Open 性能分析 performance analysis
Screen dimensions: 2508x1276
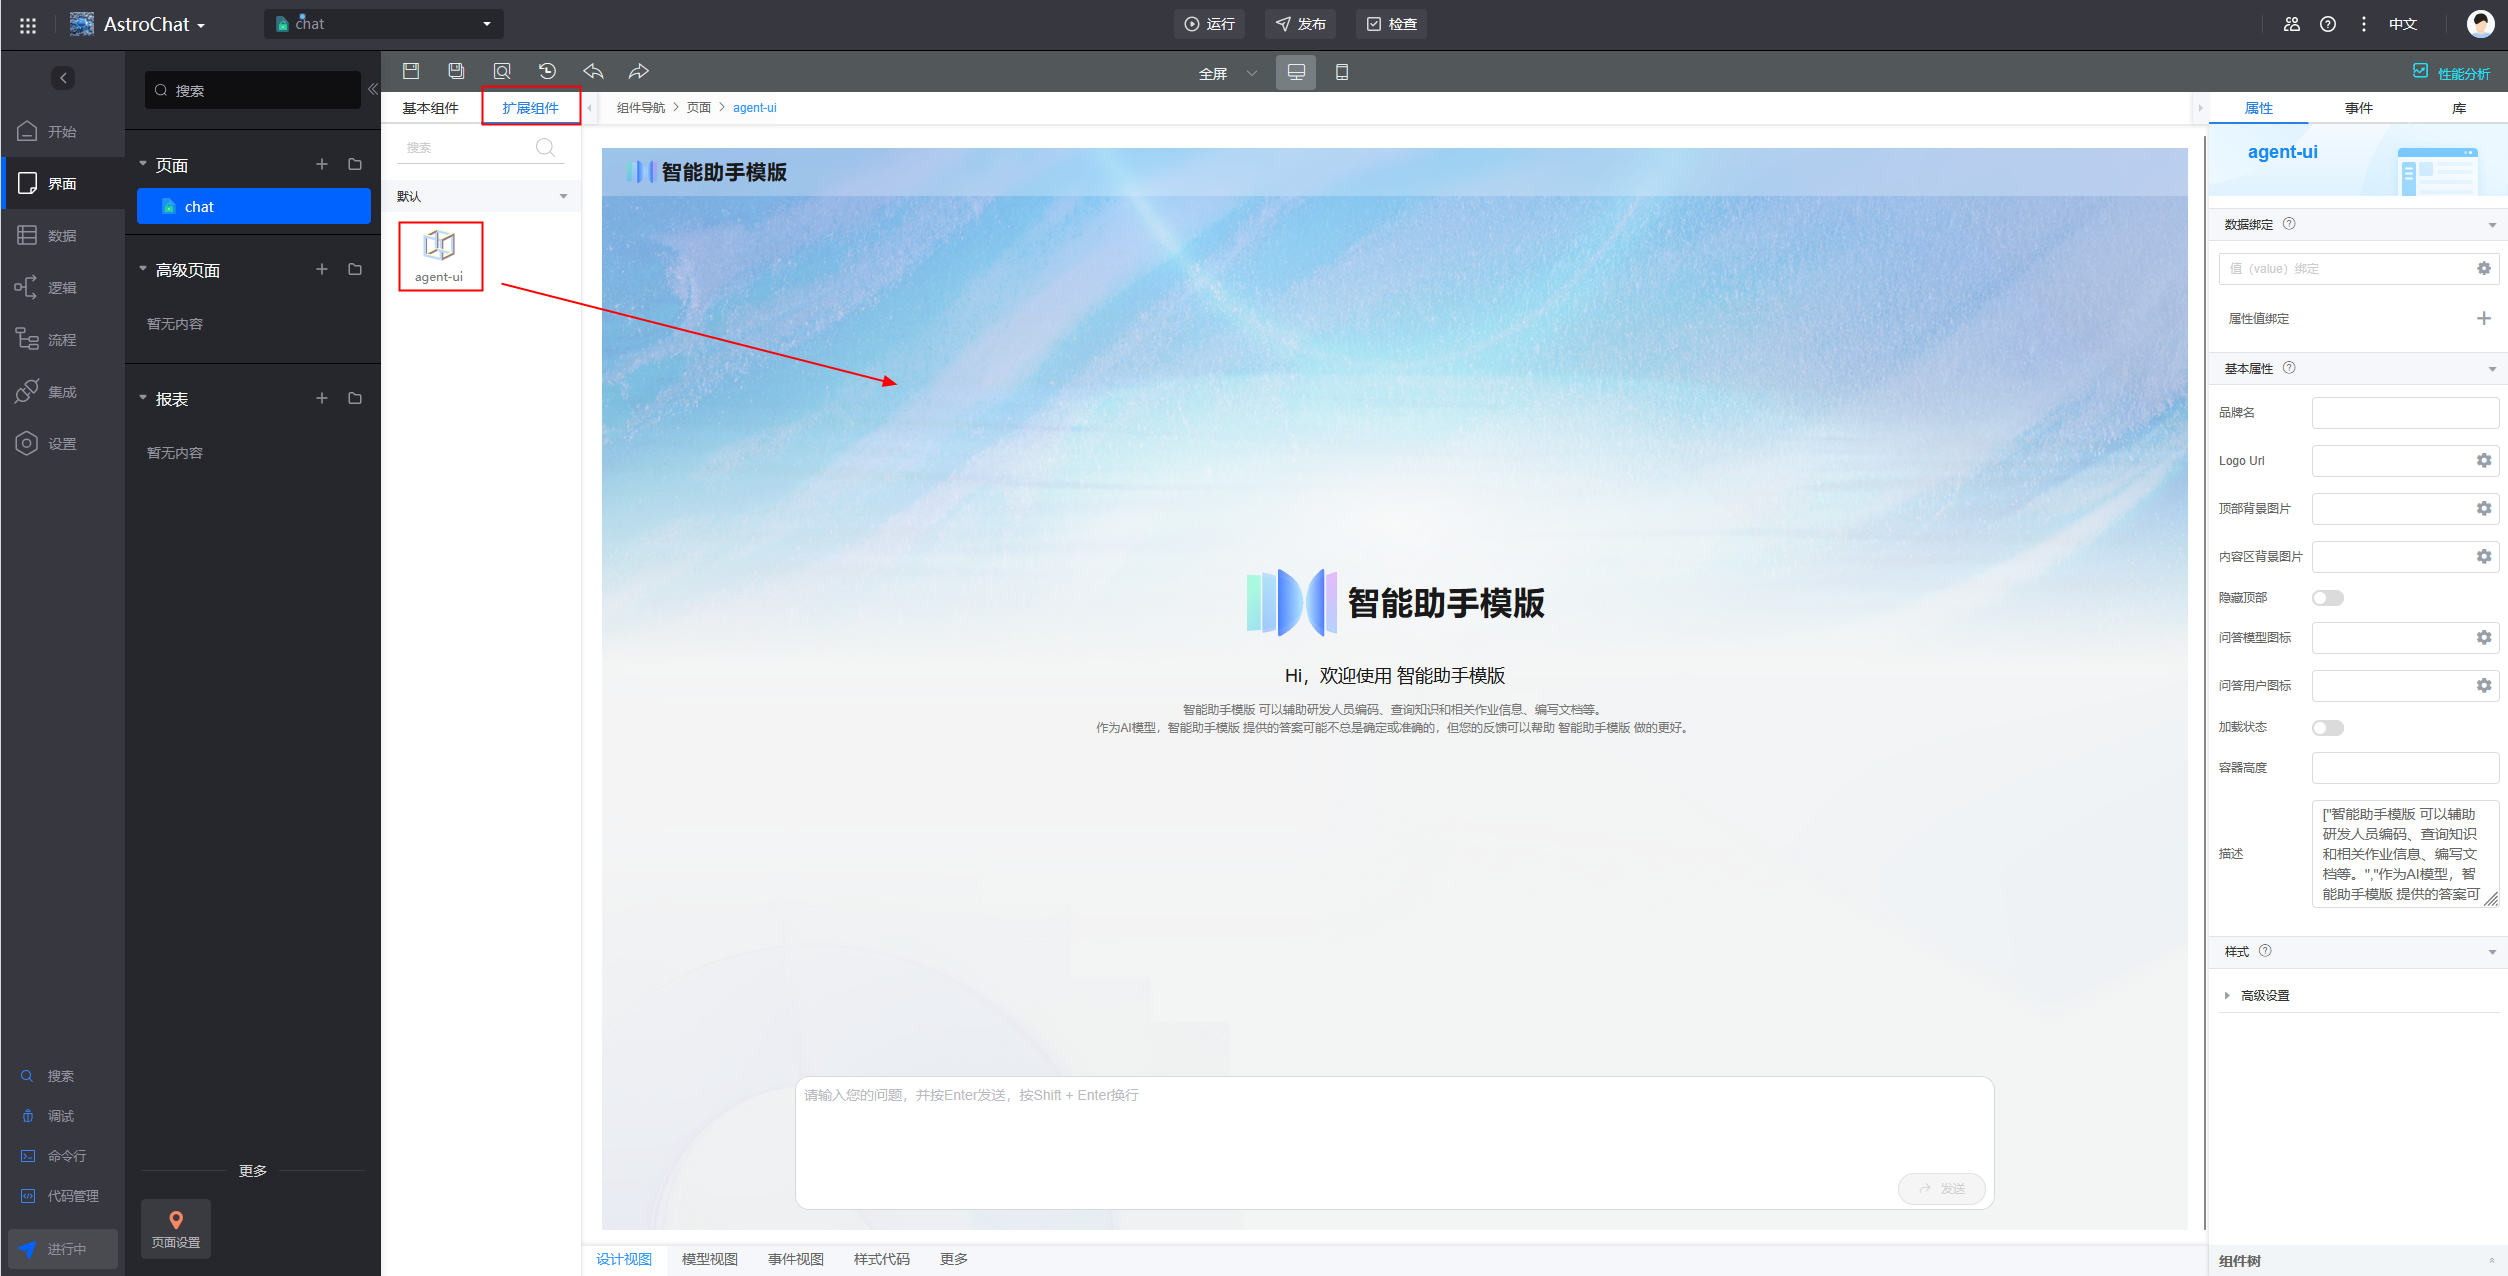[x=2451, y=73]
